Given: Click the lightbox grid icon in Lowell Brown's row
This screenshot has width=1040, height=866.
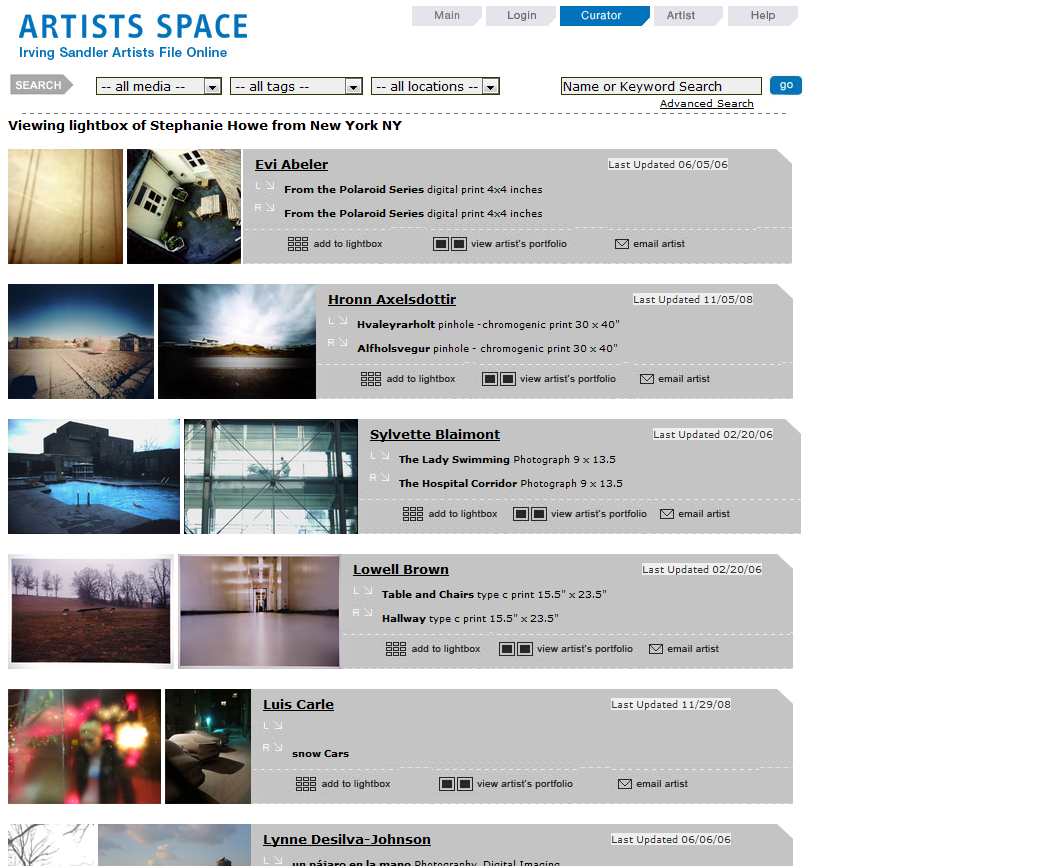Looking at the screenshot, I should pos(395,649).
